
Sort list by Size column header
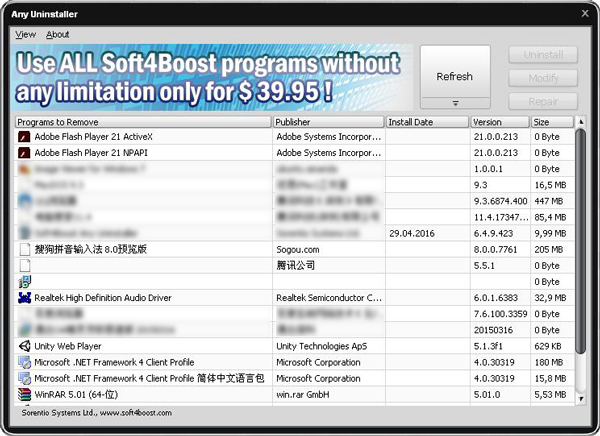(552, 122)
